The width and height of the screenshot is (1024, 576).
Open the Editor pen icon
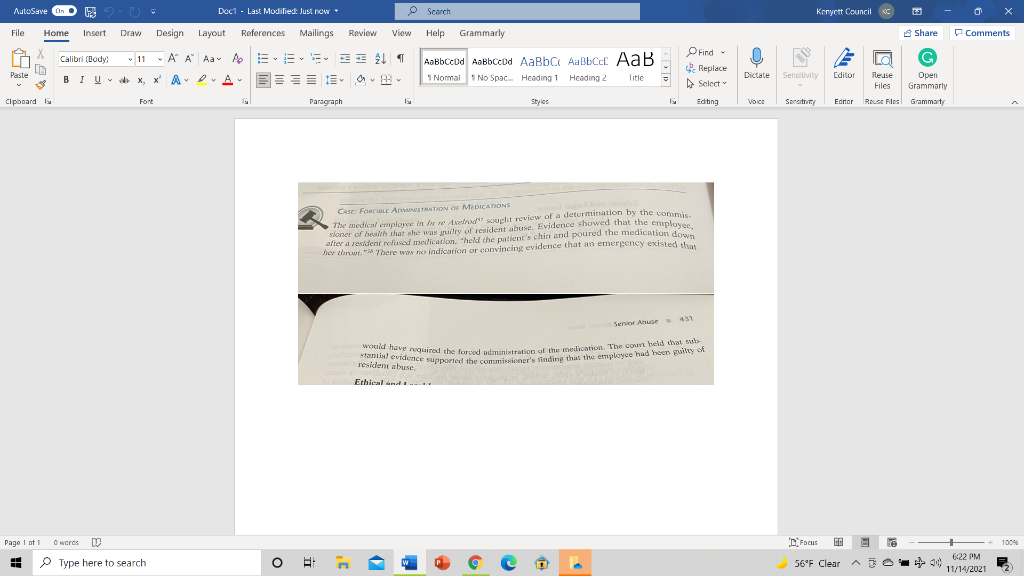[x=844, y=57]
